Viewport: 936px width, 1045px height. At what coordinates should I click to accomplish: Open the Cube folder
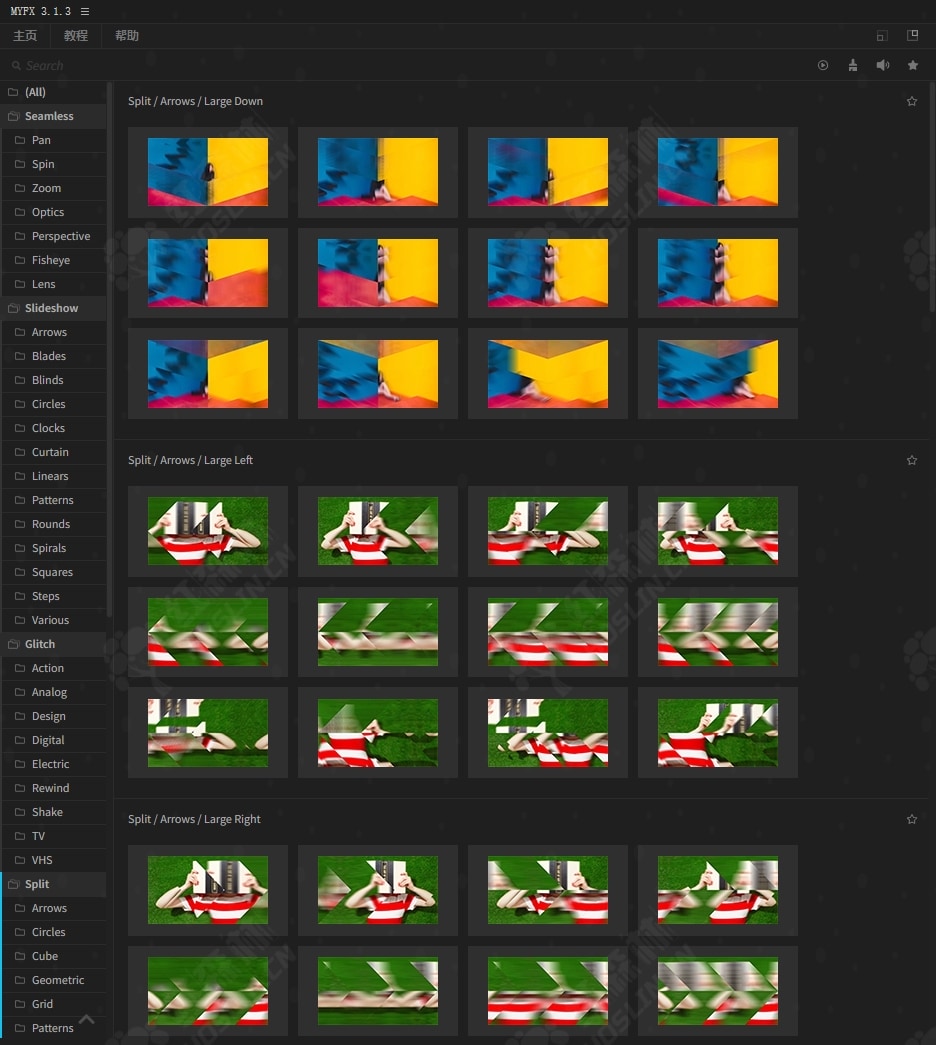click(x=54, y=956)
